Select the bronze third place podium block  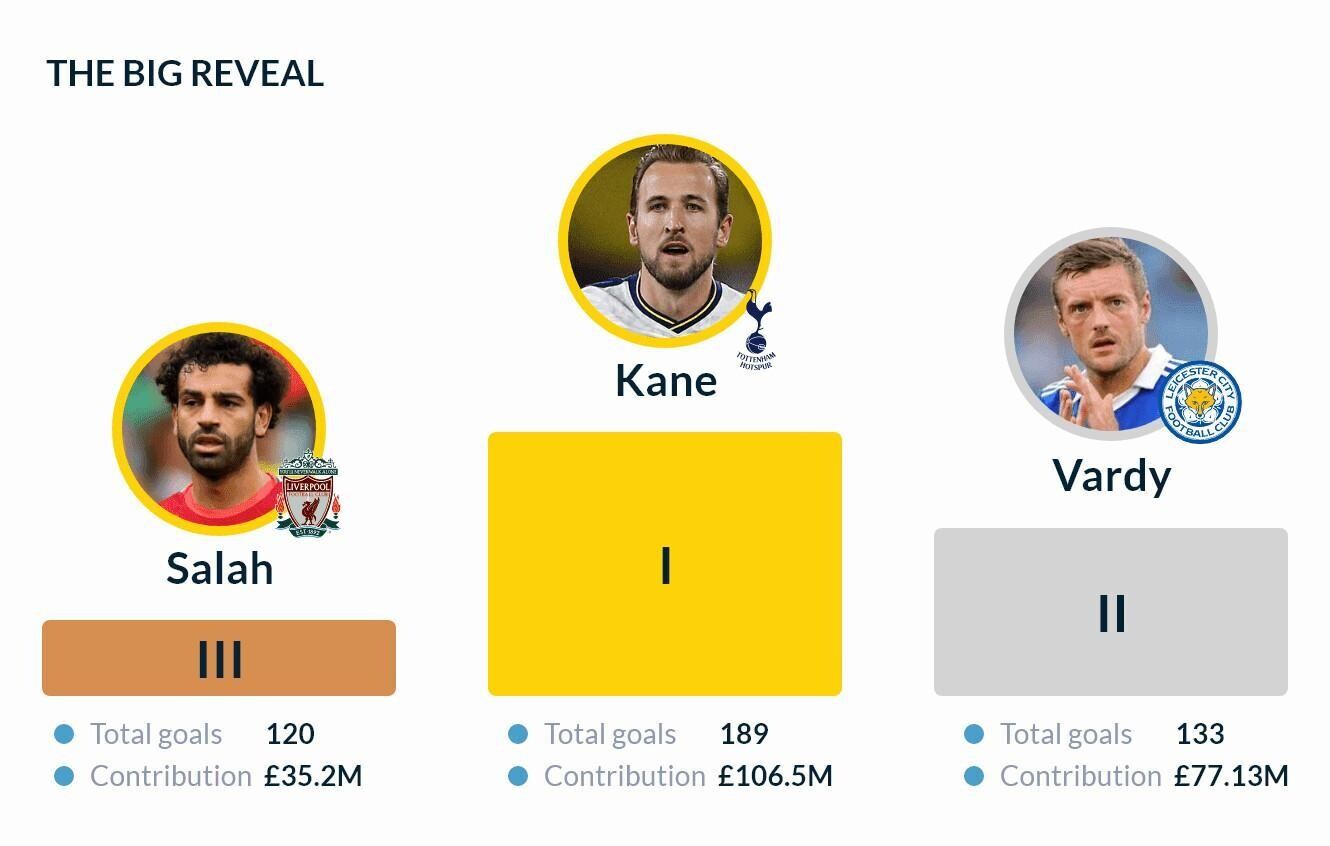(219, 658)
